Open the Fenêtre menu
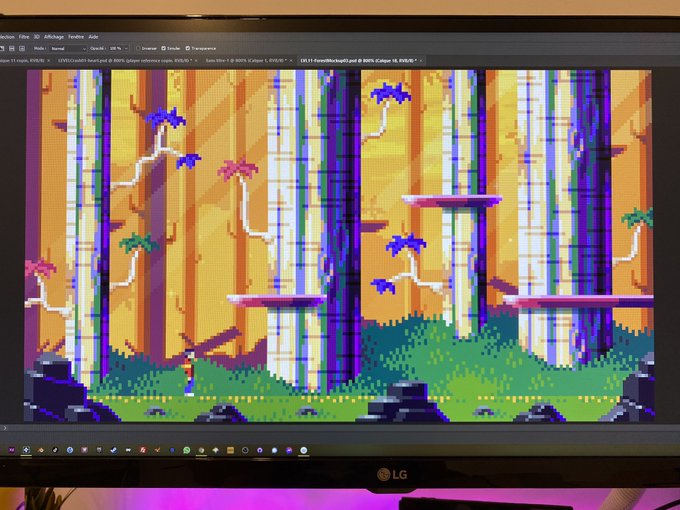 (76, 37)
